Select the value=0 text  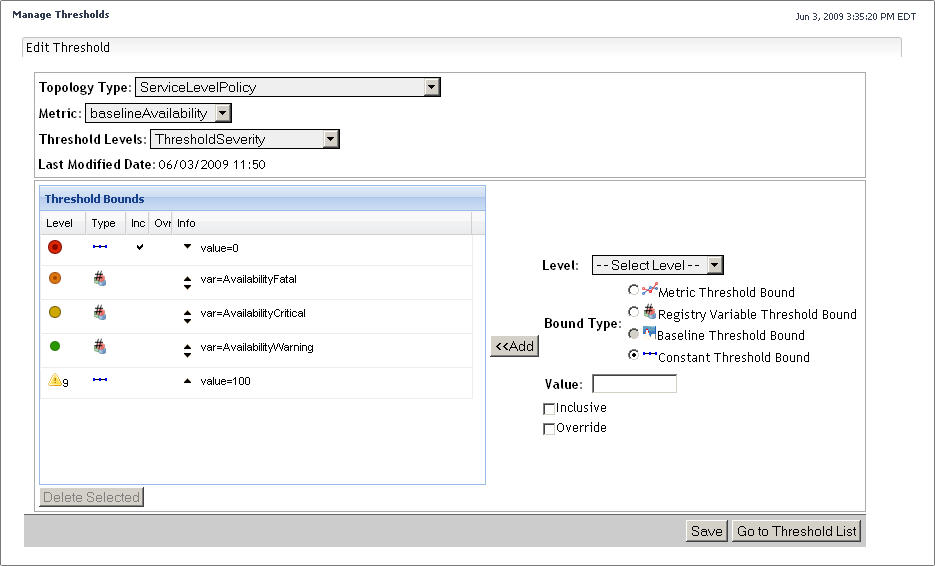219,248
